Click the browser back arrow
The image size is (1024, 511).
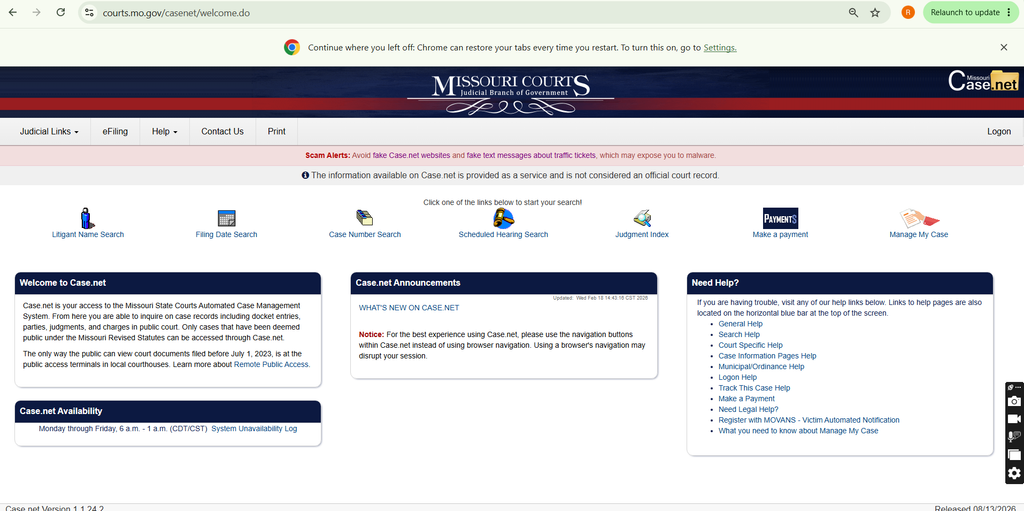pos(13,12)
